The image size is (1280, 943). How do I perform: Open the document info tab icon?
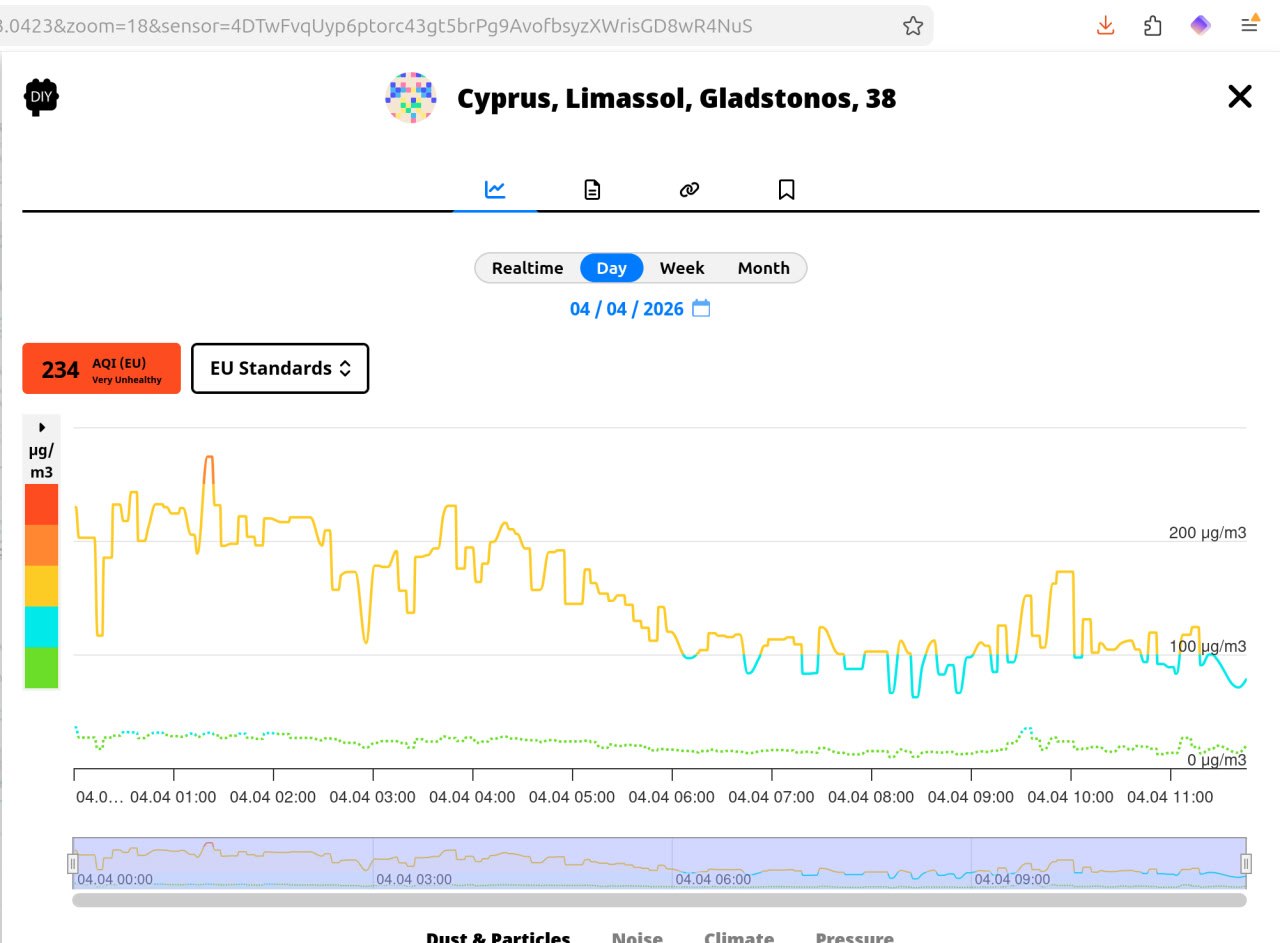coord(592,189)
